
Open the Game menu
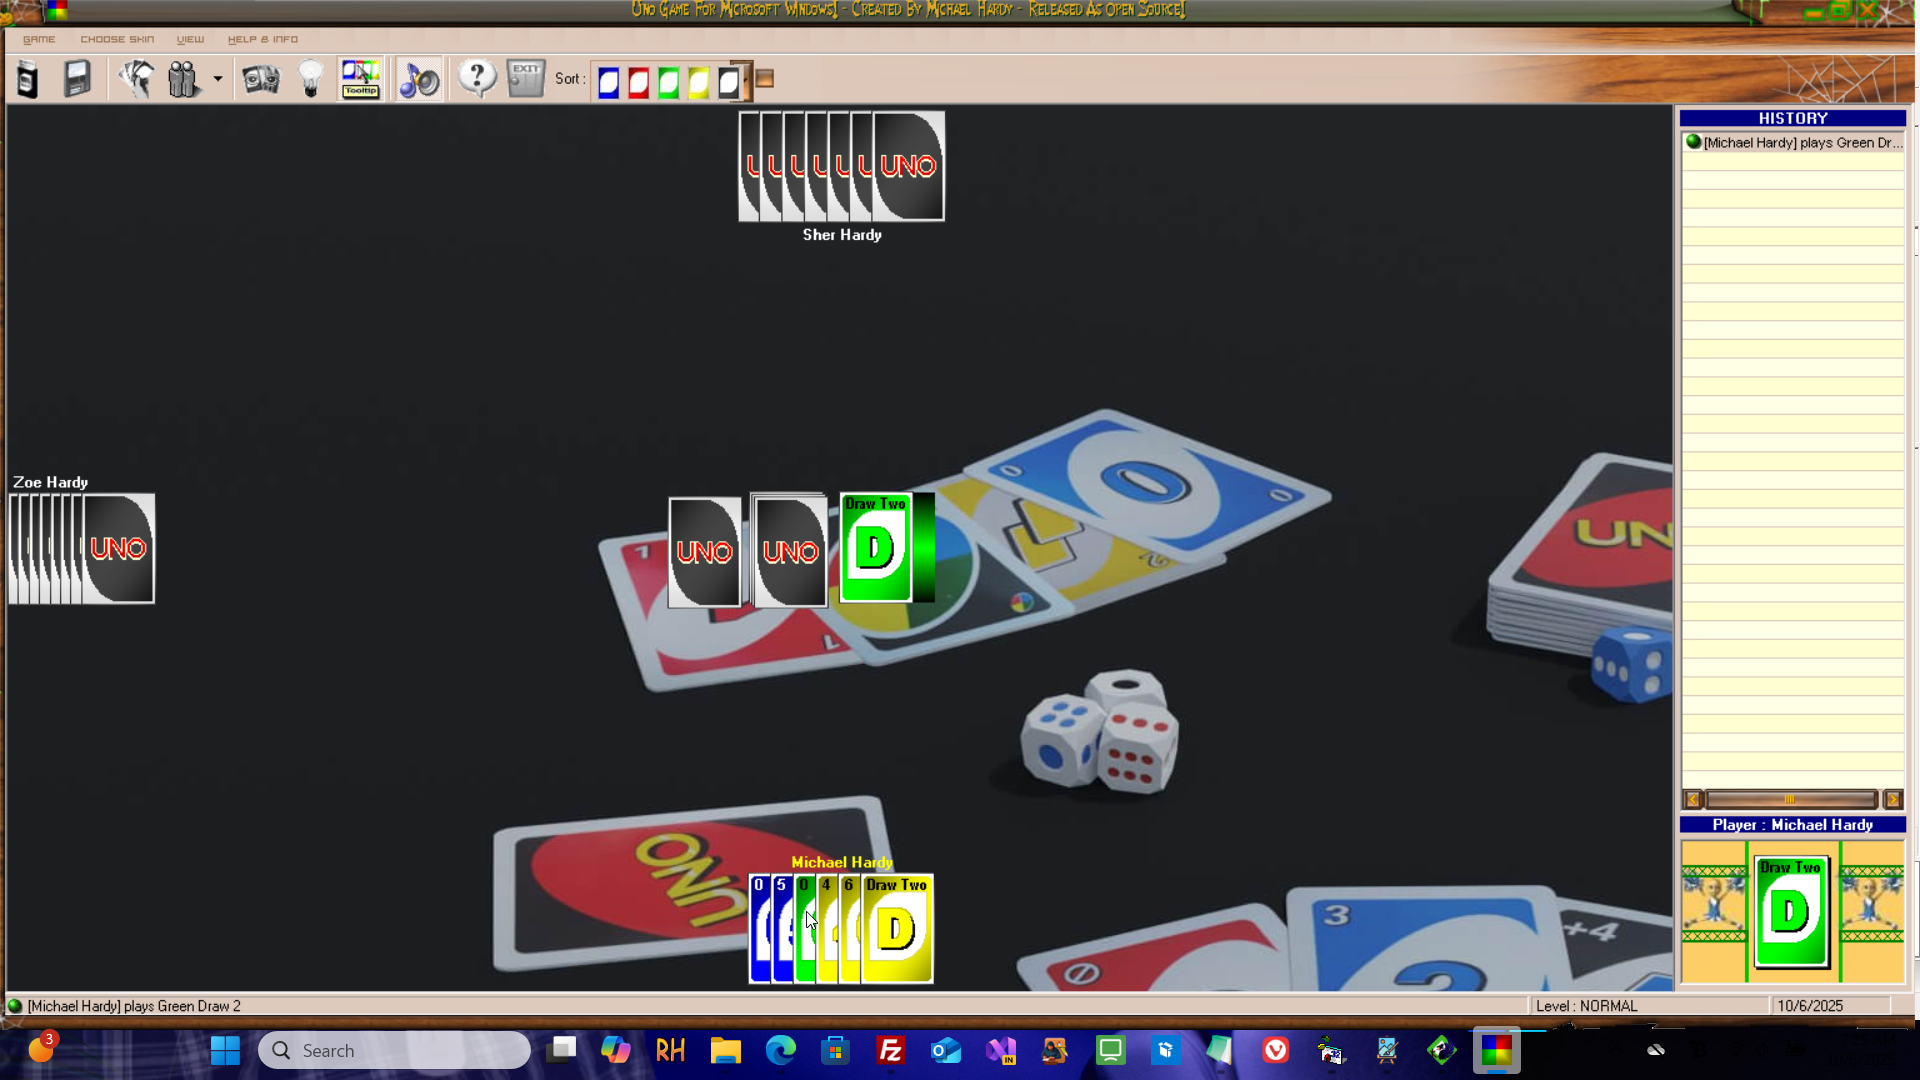39,39
